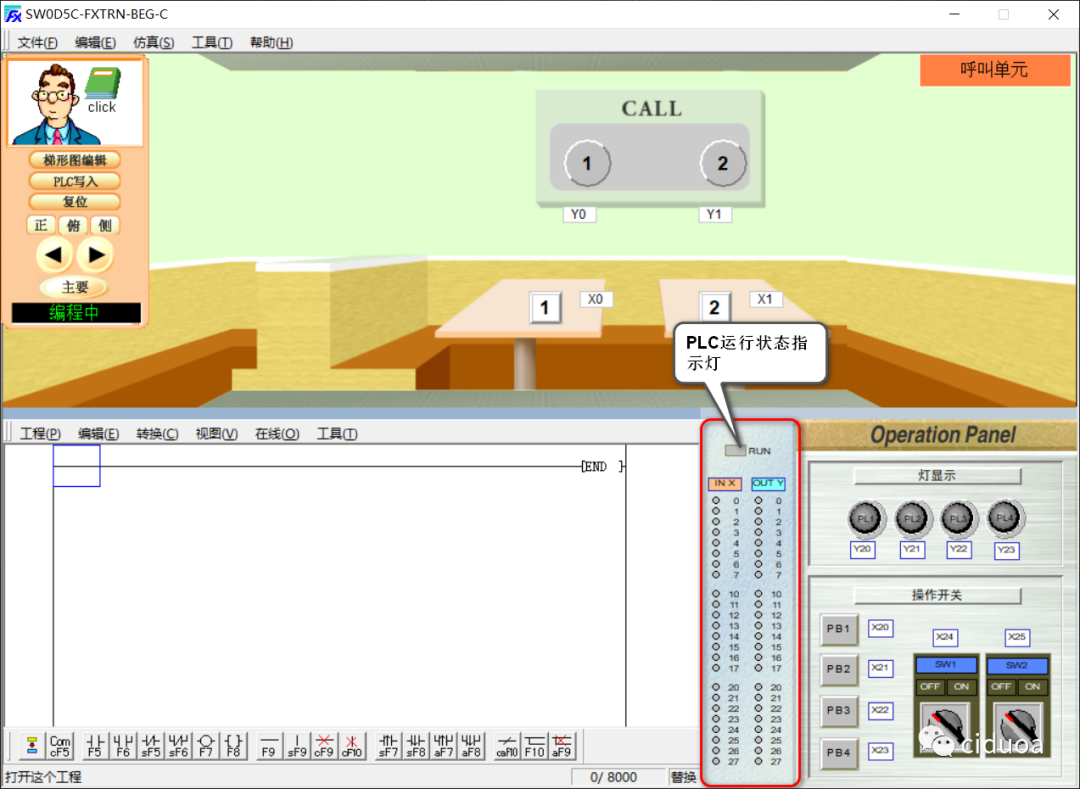
Task: Select the sF5 normally closed contact icon
Action: point(151,746)
